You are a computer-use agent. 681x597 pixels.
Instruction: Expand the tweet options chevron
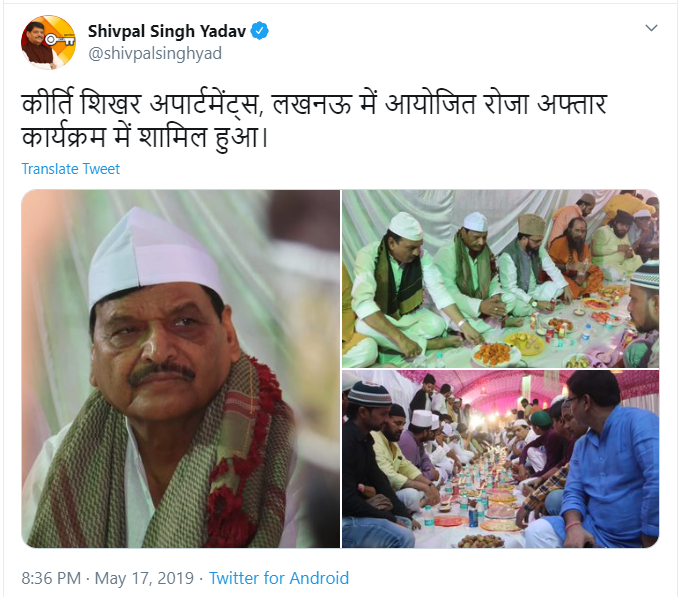[x=651, y=28]
